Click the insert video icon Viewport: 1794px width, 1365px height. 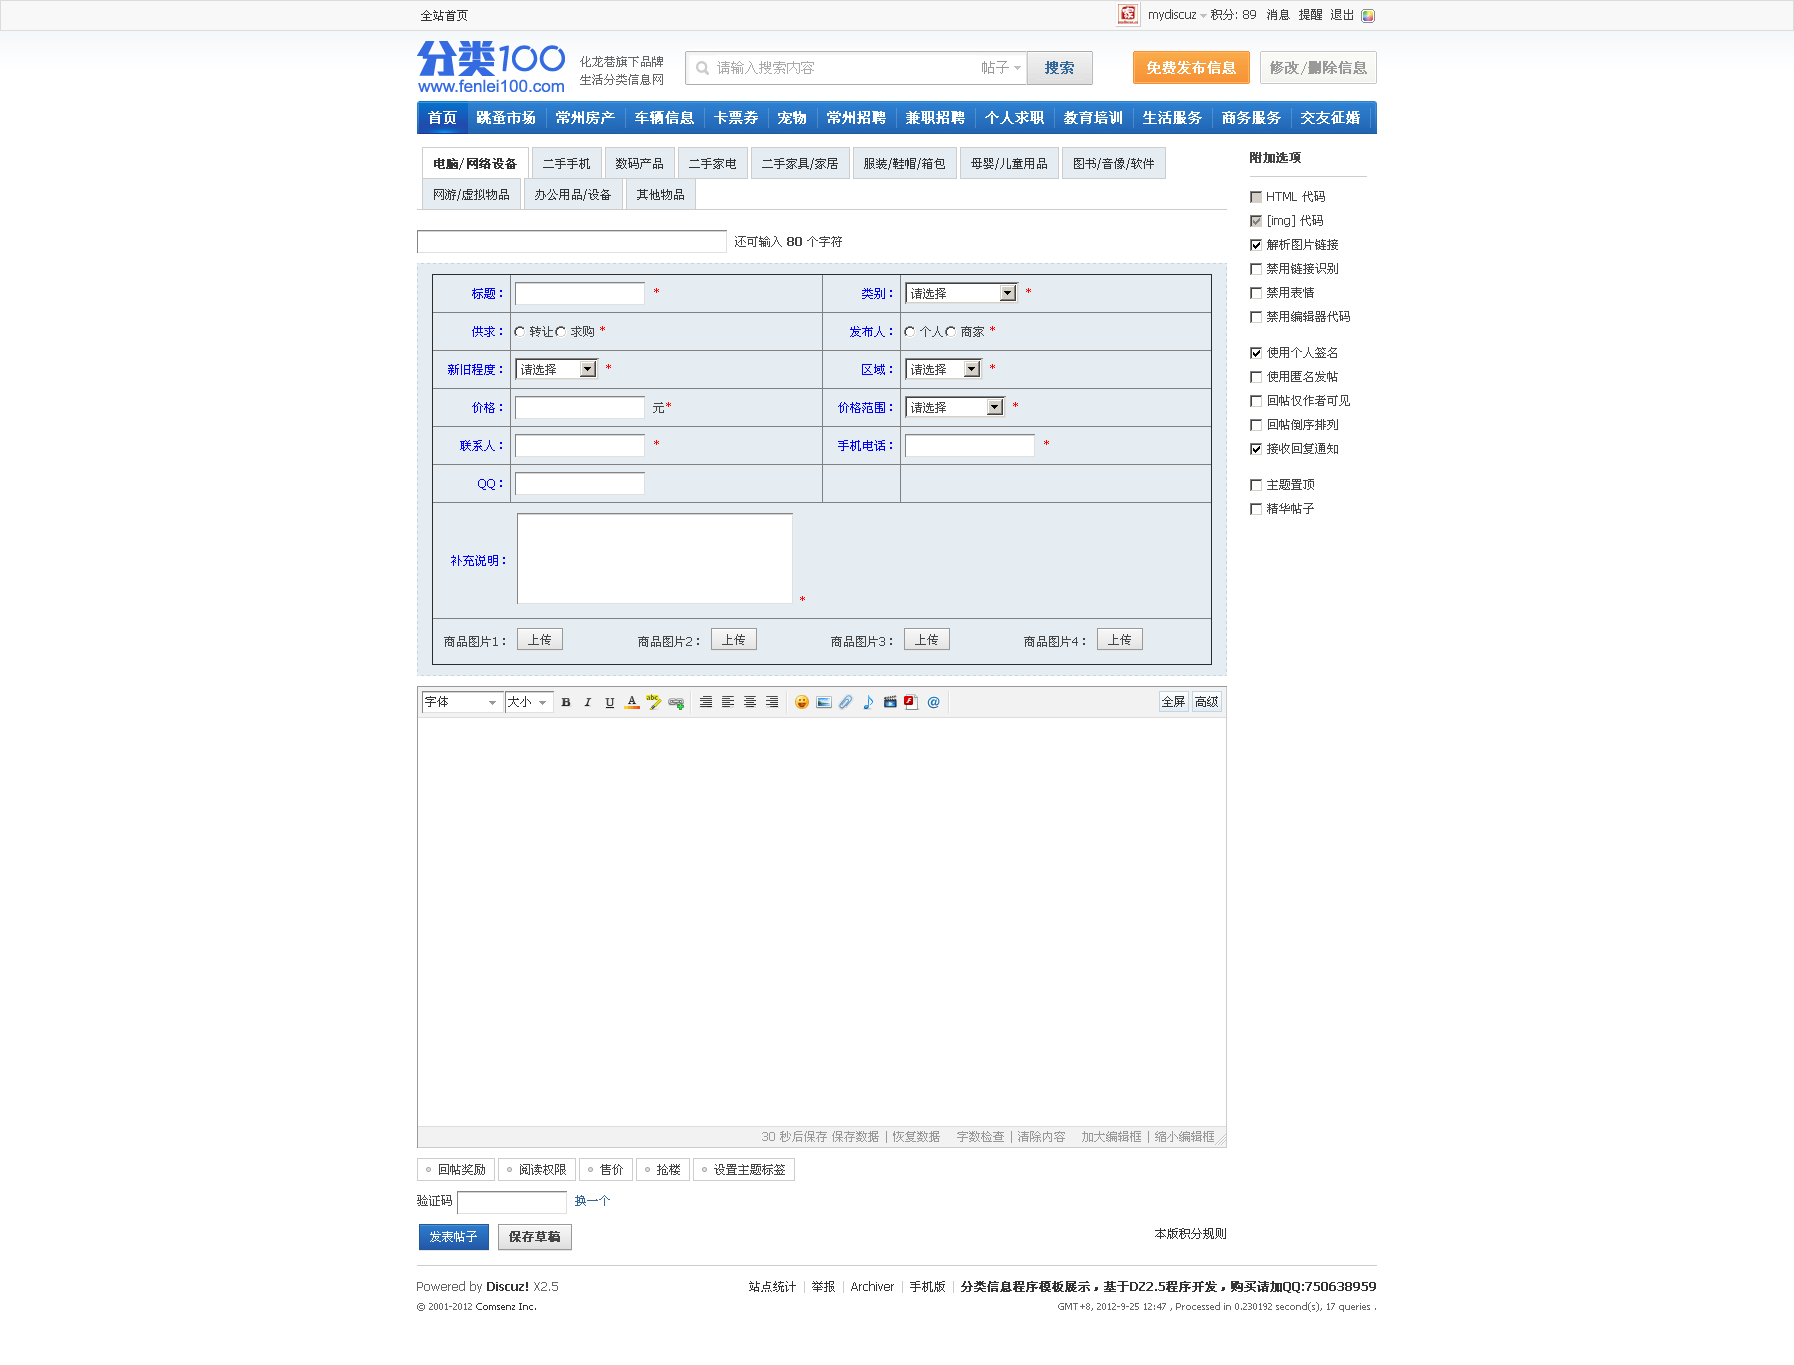click(x=890, y=702)
